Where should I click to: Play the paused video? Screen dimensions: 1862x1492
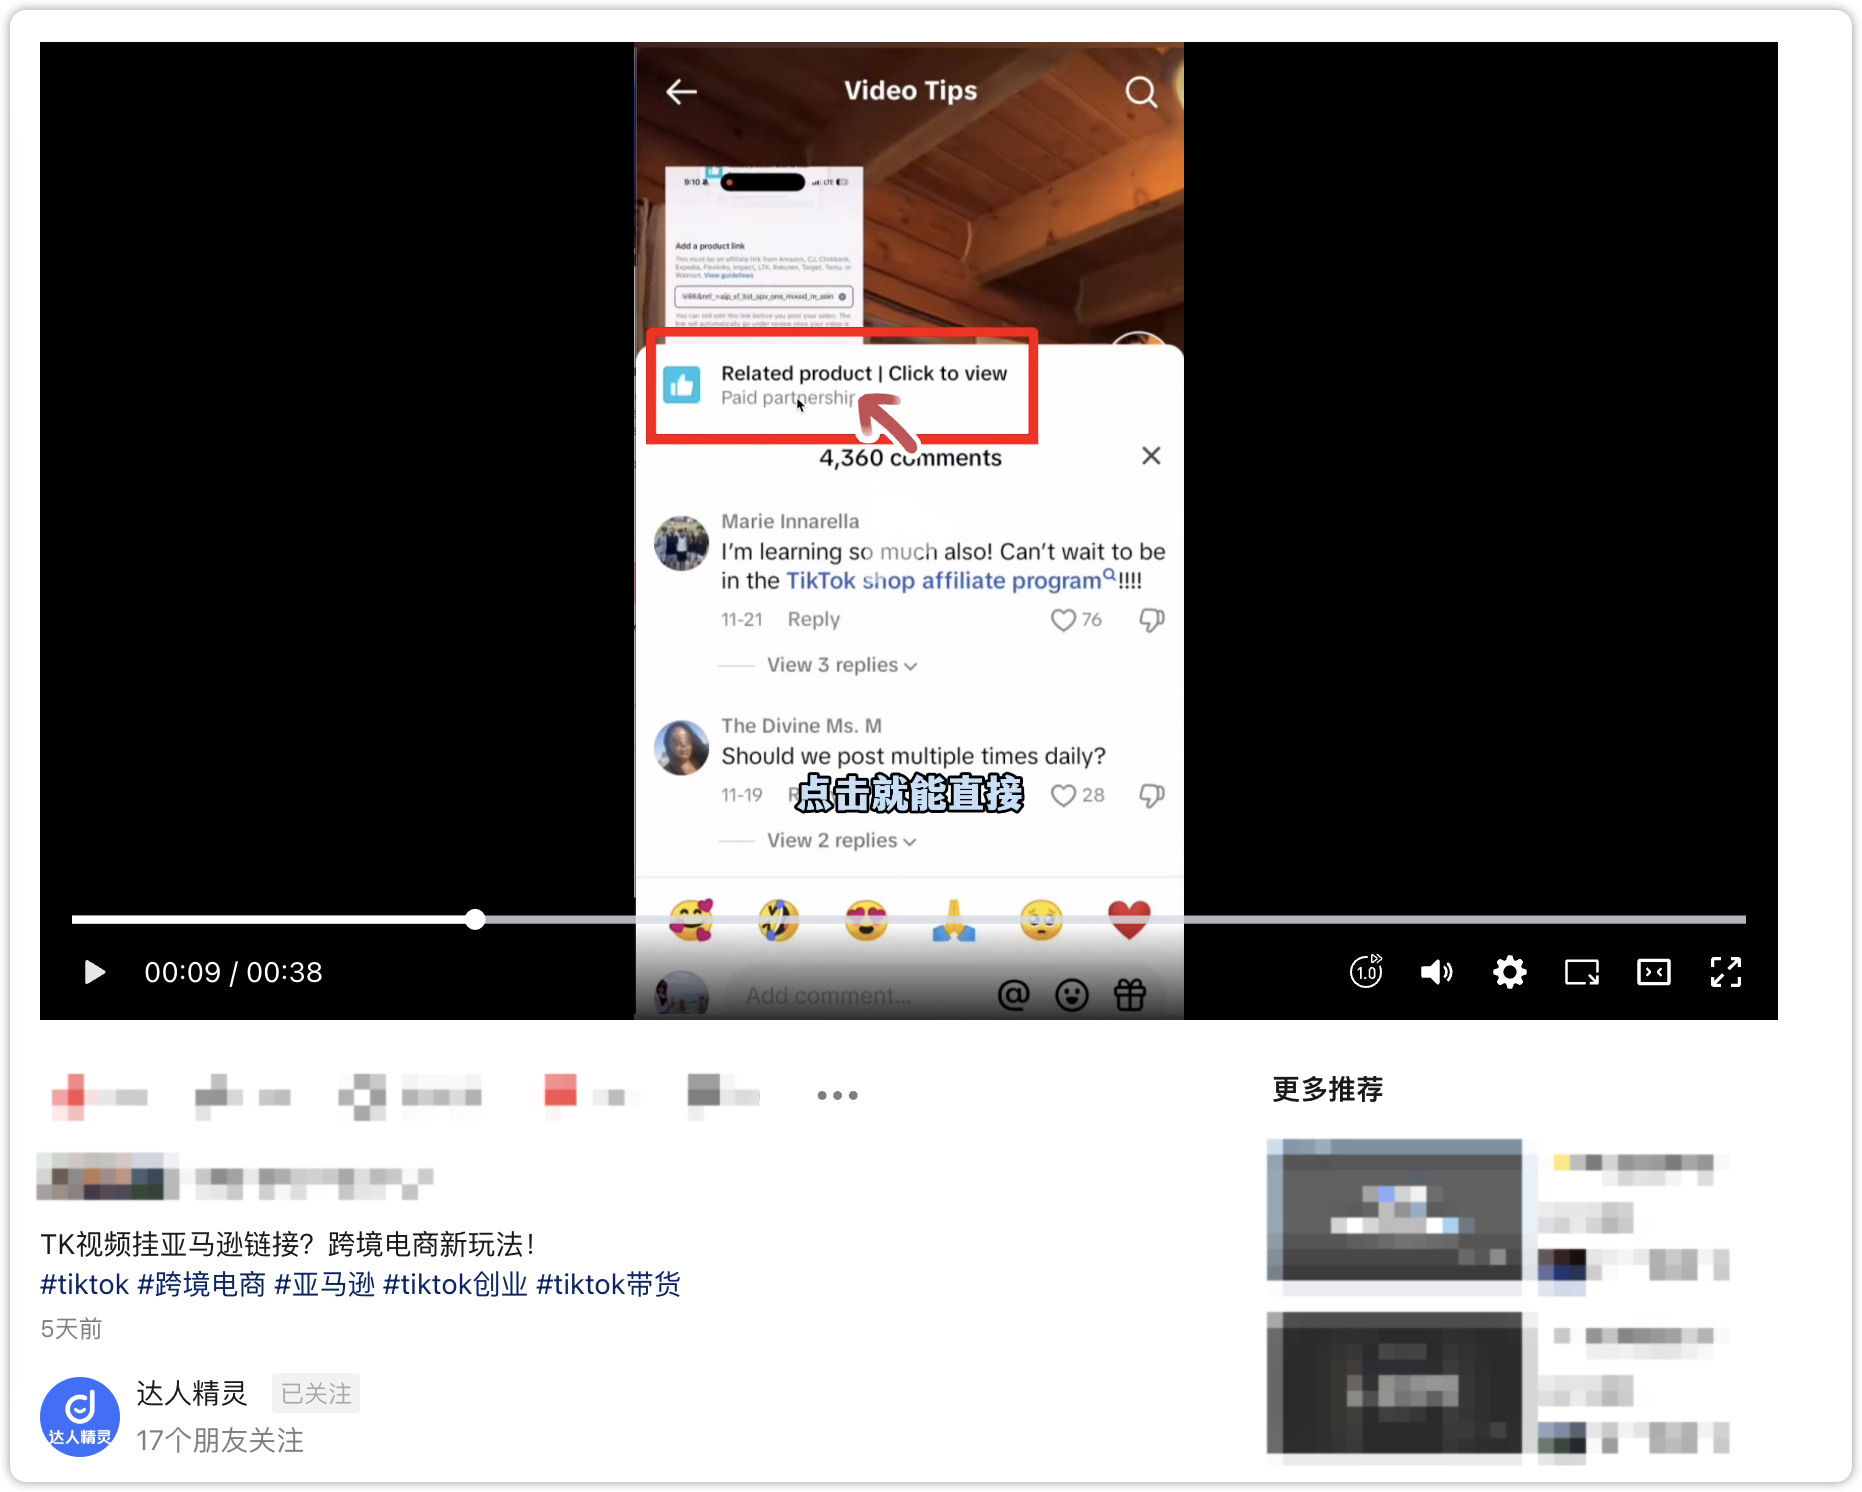[x=94, y=972]
